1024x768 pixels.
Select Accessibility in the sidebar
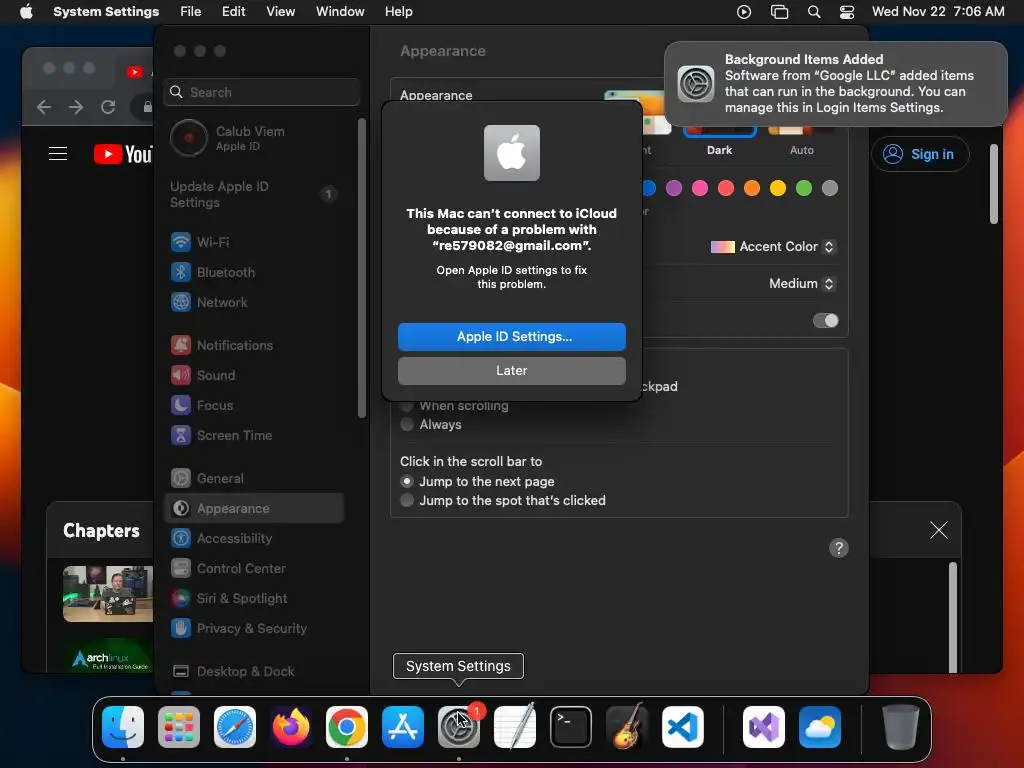[x=255, y=539]
